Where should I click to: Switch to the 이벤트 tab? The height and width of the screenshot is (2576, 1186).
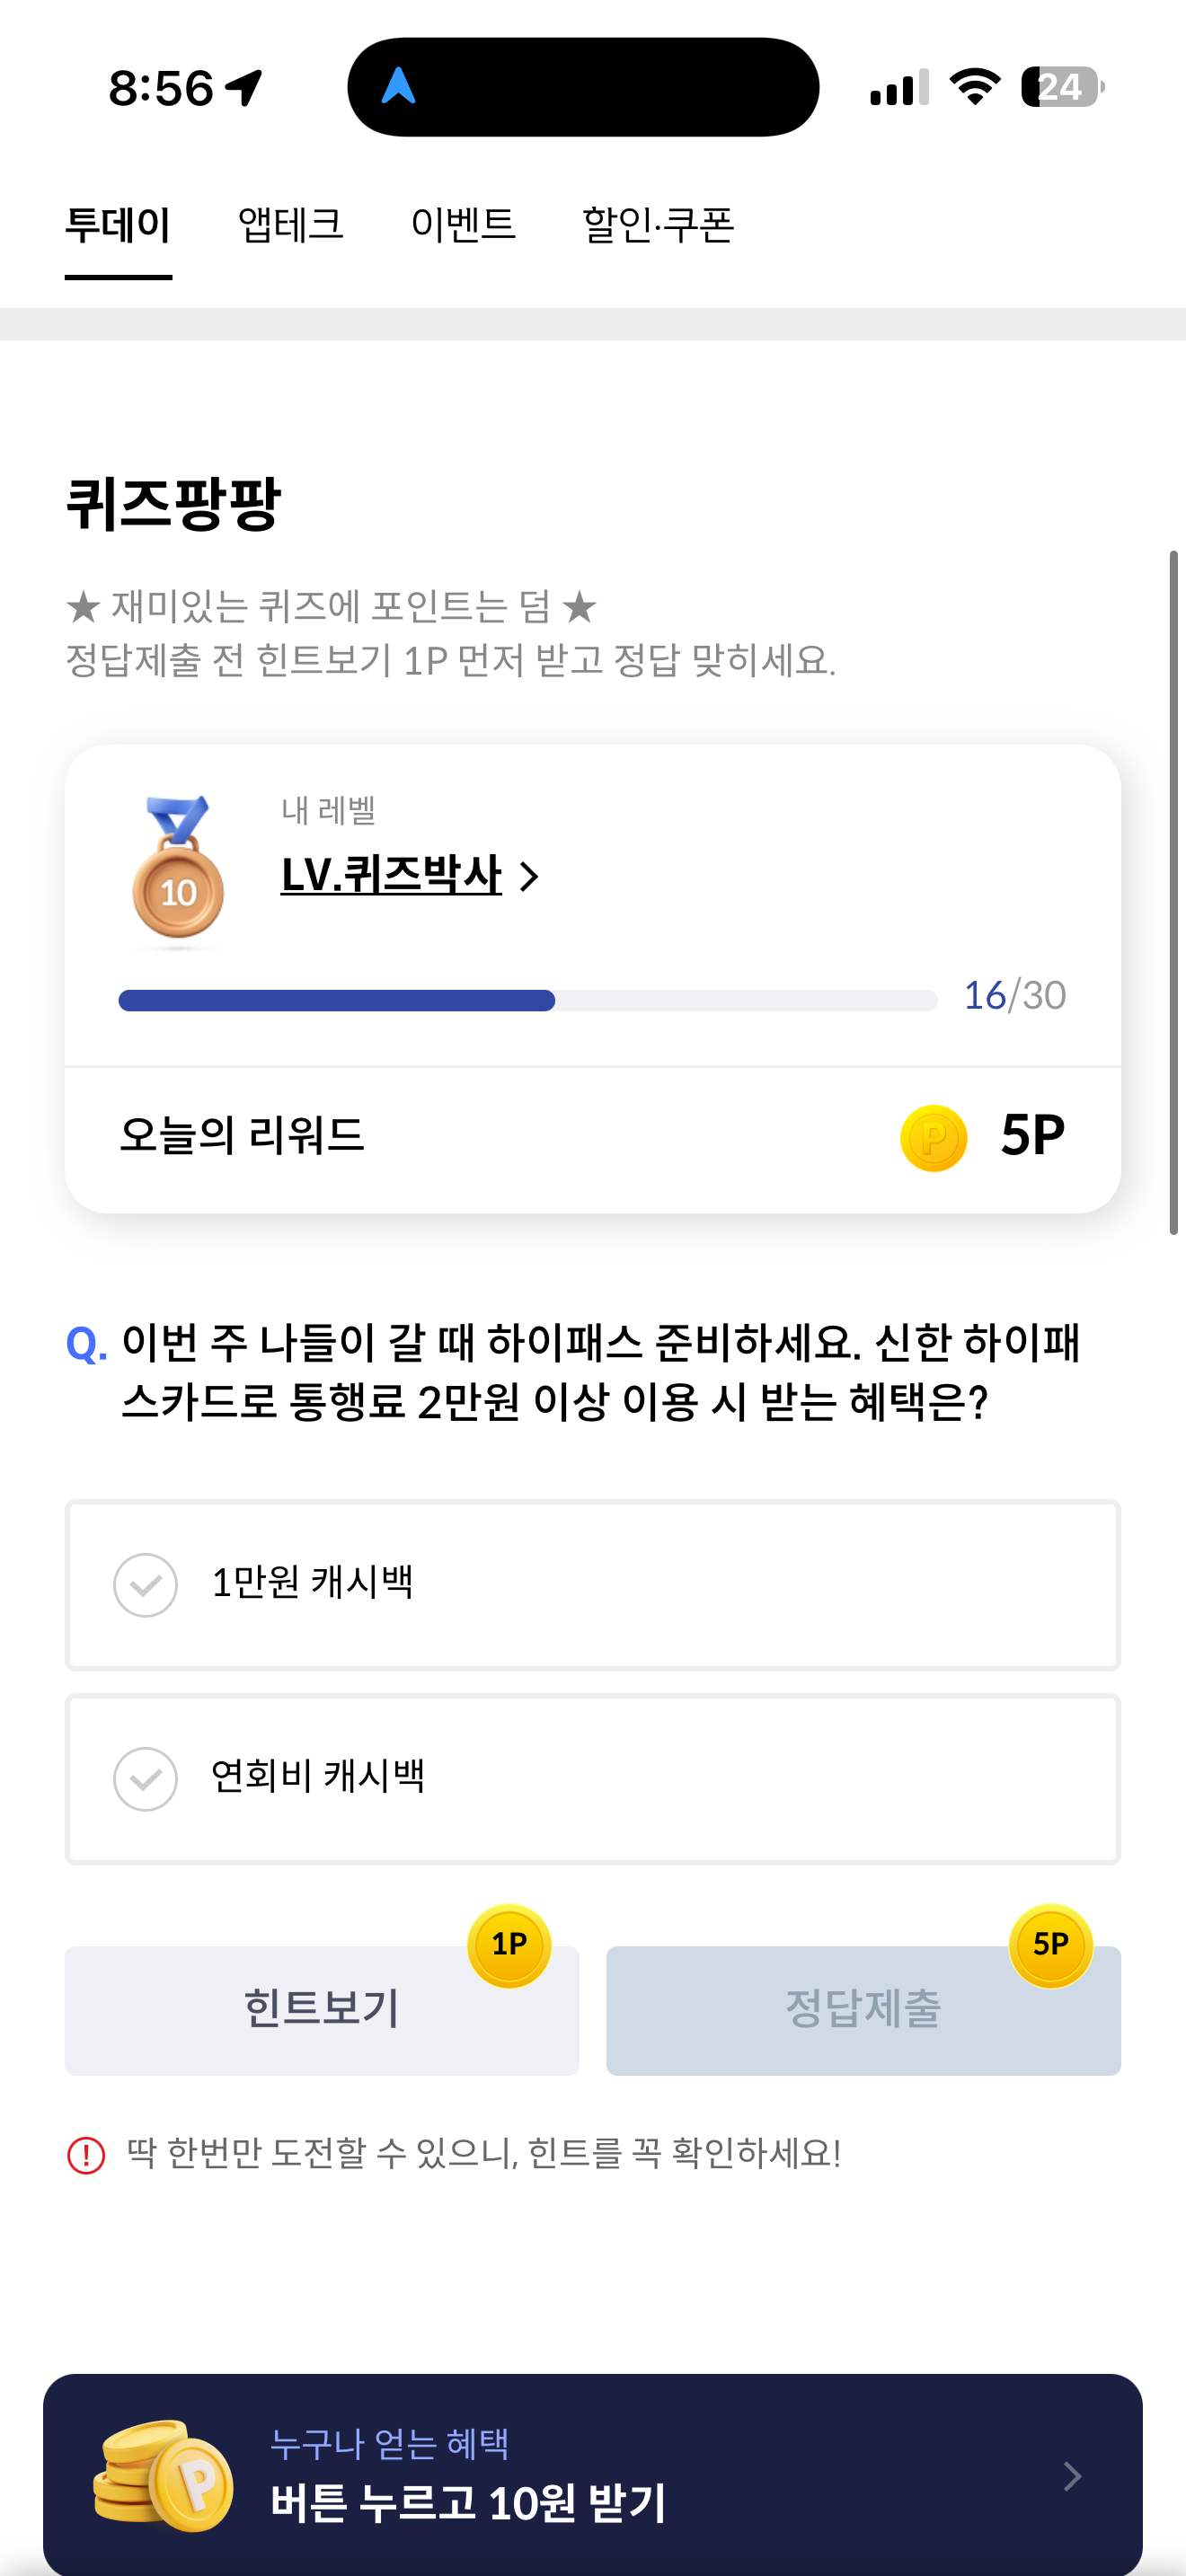(x=463, y=224)
